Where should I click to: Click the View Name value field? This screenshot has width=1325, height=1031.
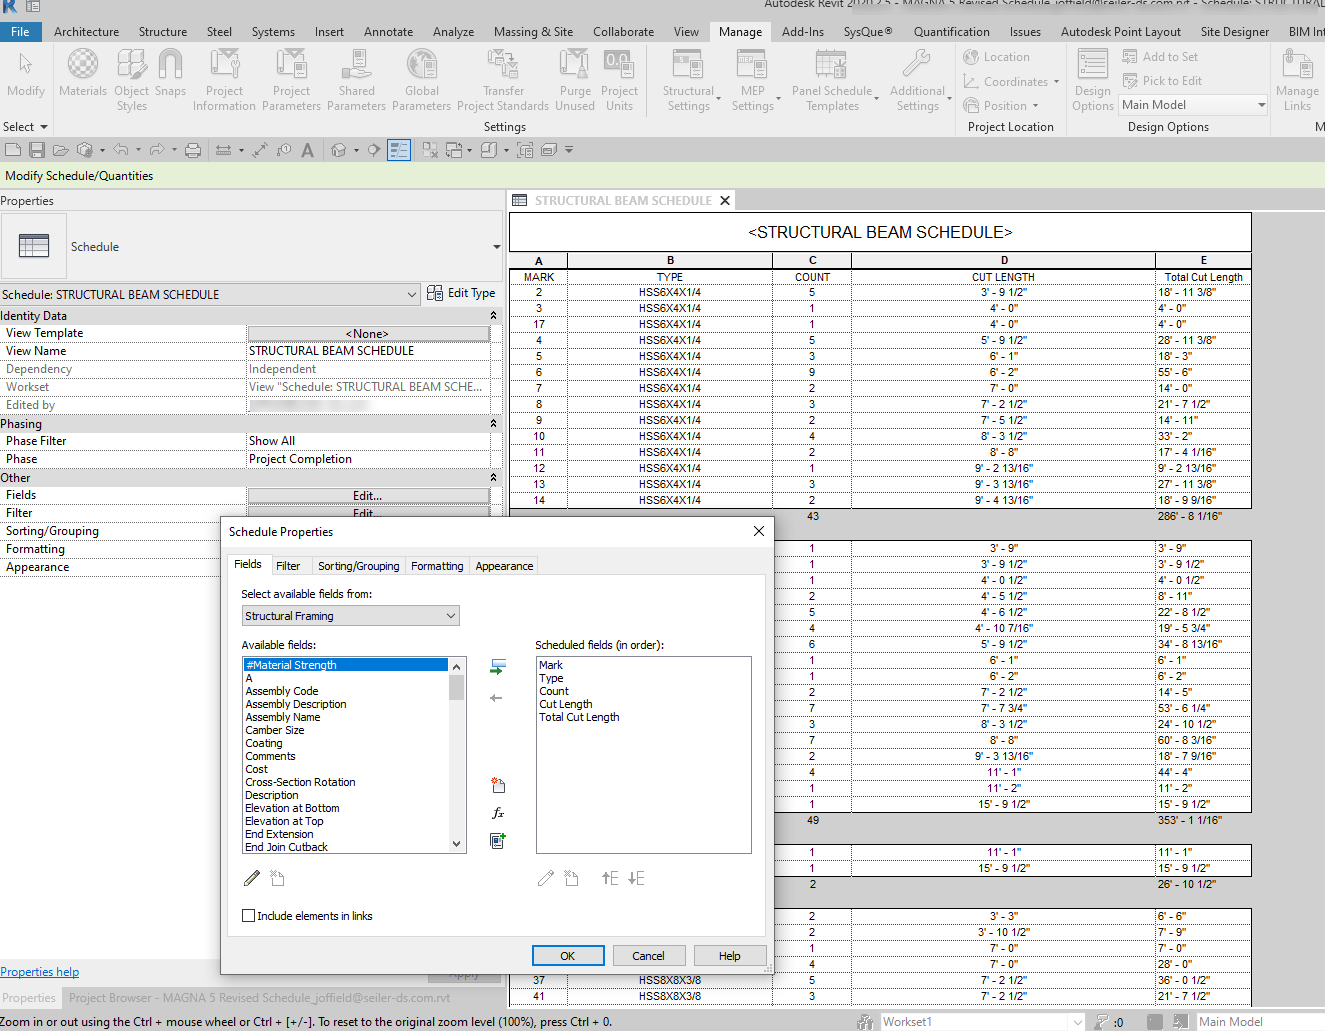(368, 351)
